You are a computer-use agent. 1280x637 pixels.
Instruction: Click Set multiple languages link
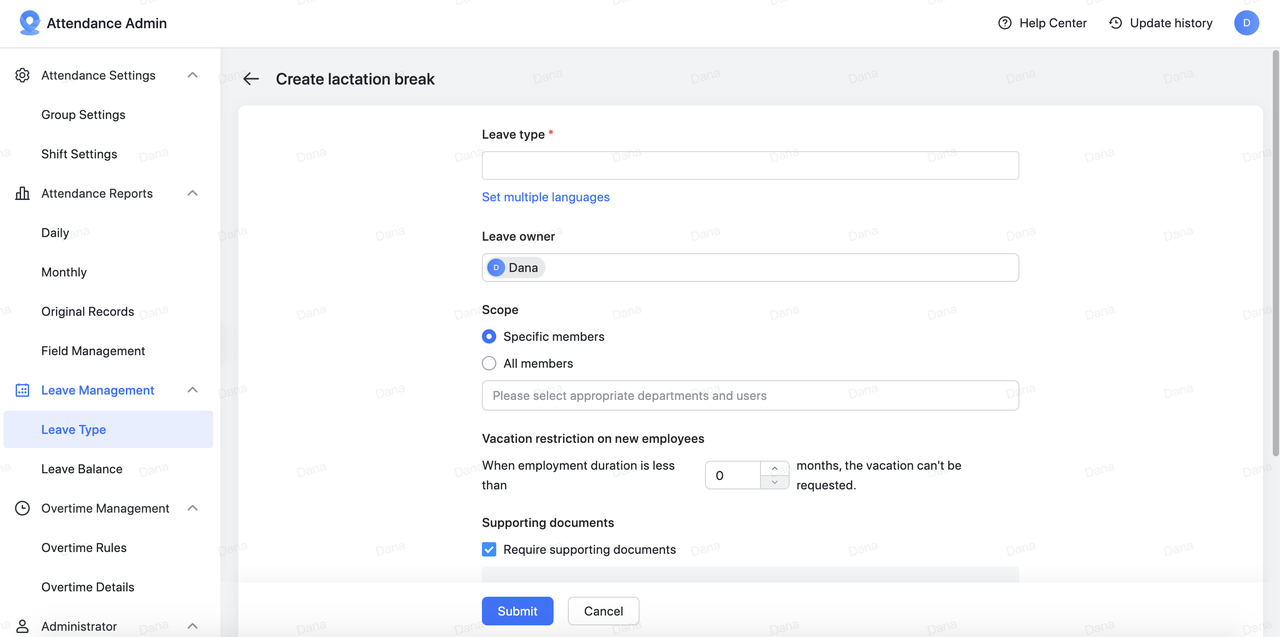(x=545, y=197)
